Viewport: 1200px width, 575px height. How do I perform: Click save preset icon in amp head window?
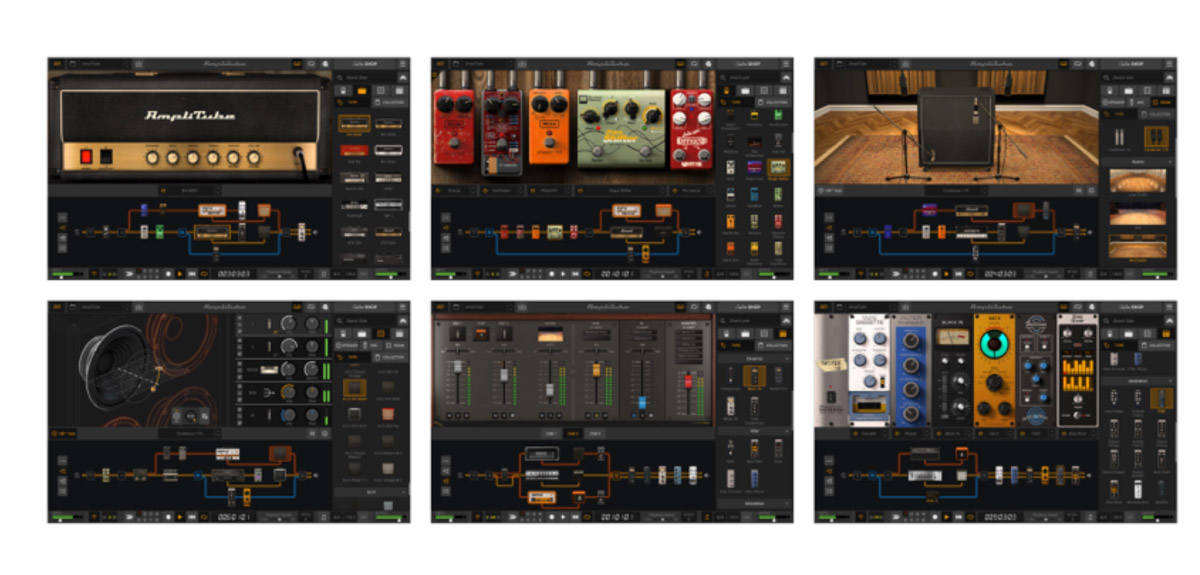point(137,64)
